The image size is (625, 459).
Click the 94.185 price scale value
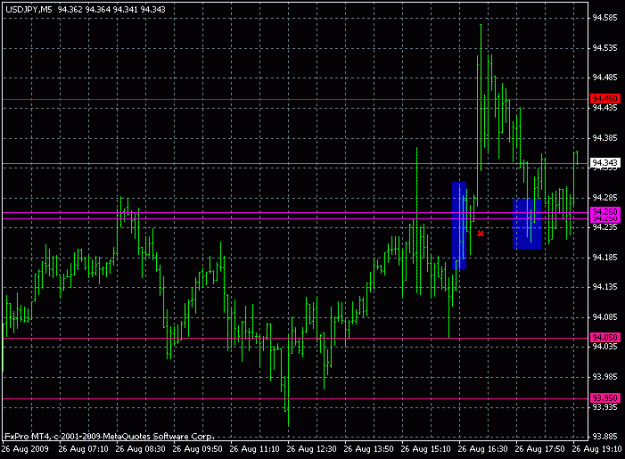(x=605, y=257)
